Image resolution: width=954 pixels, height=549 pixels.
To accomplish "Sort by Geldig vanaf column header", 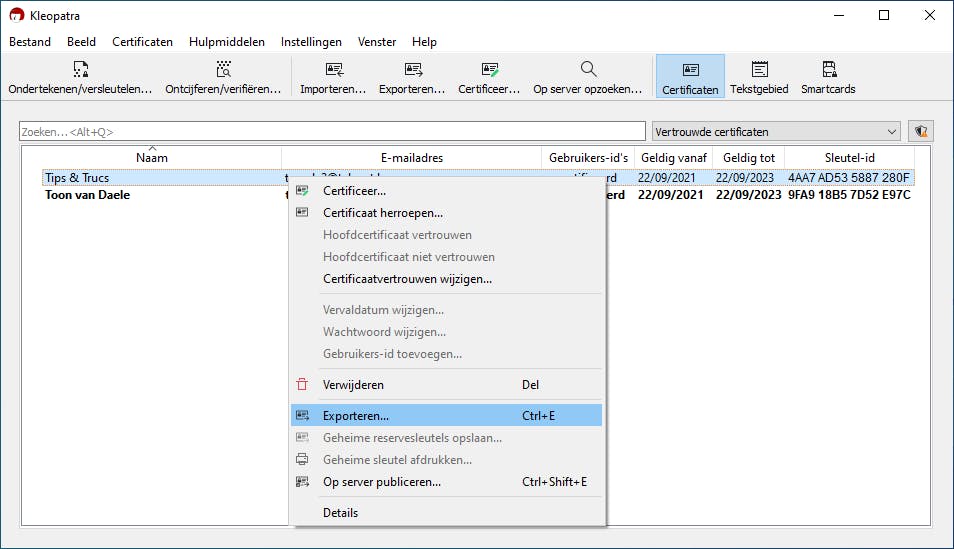I will (674, 158).
